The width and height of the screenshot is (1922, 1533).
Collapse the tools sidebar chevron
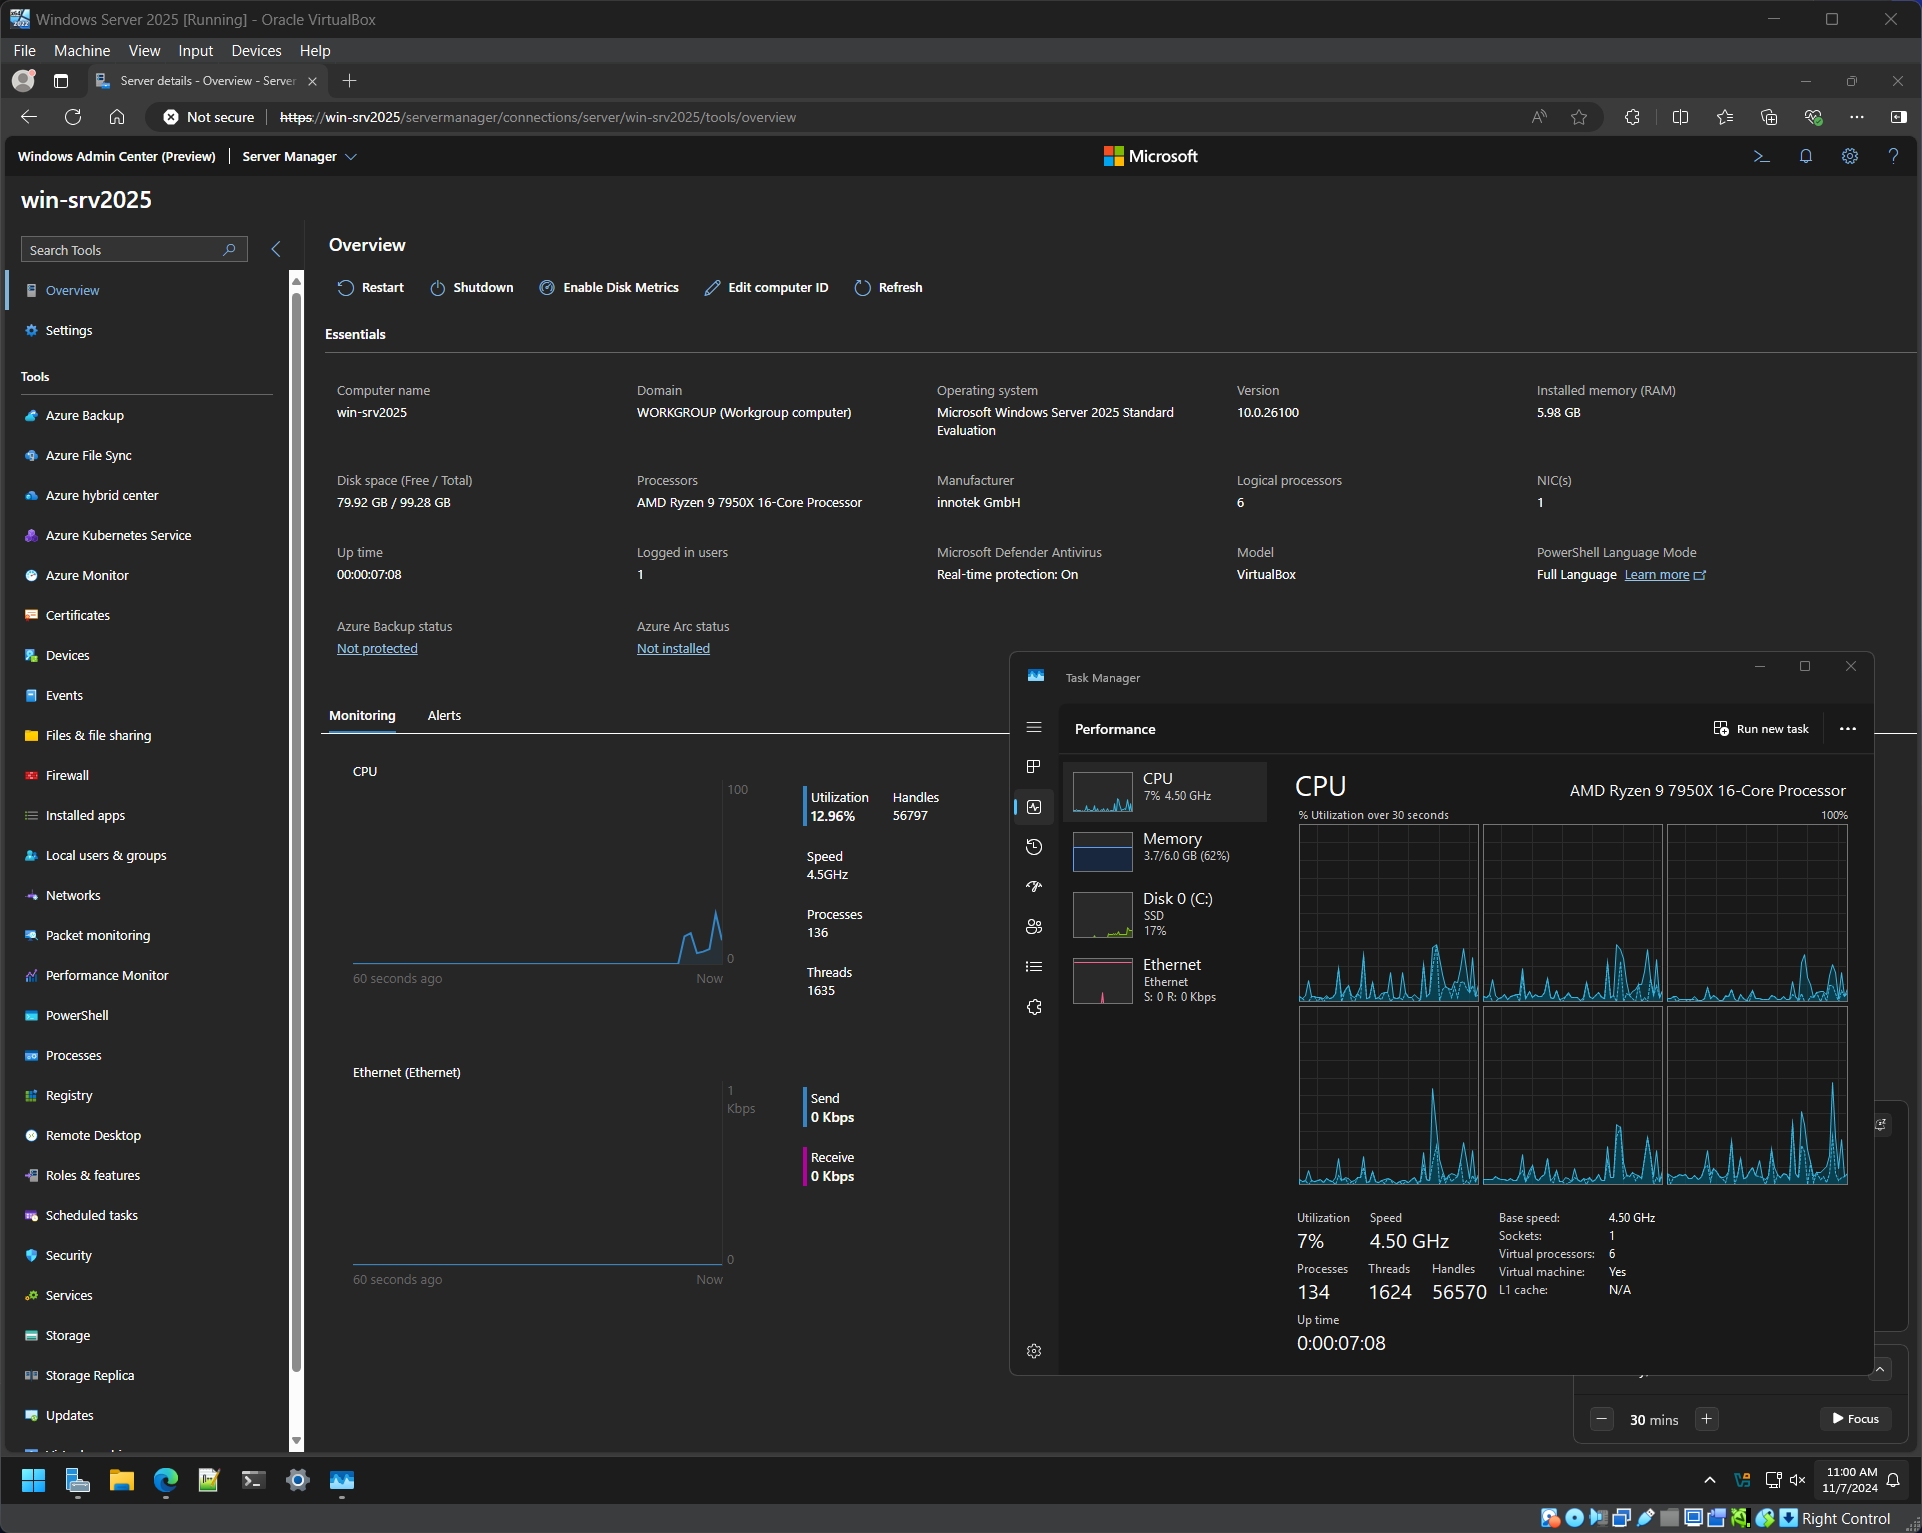click(276, 249)
